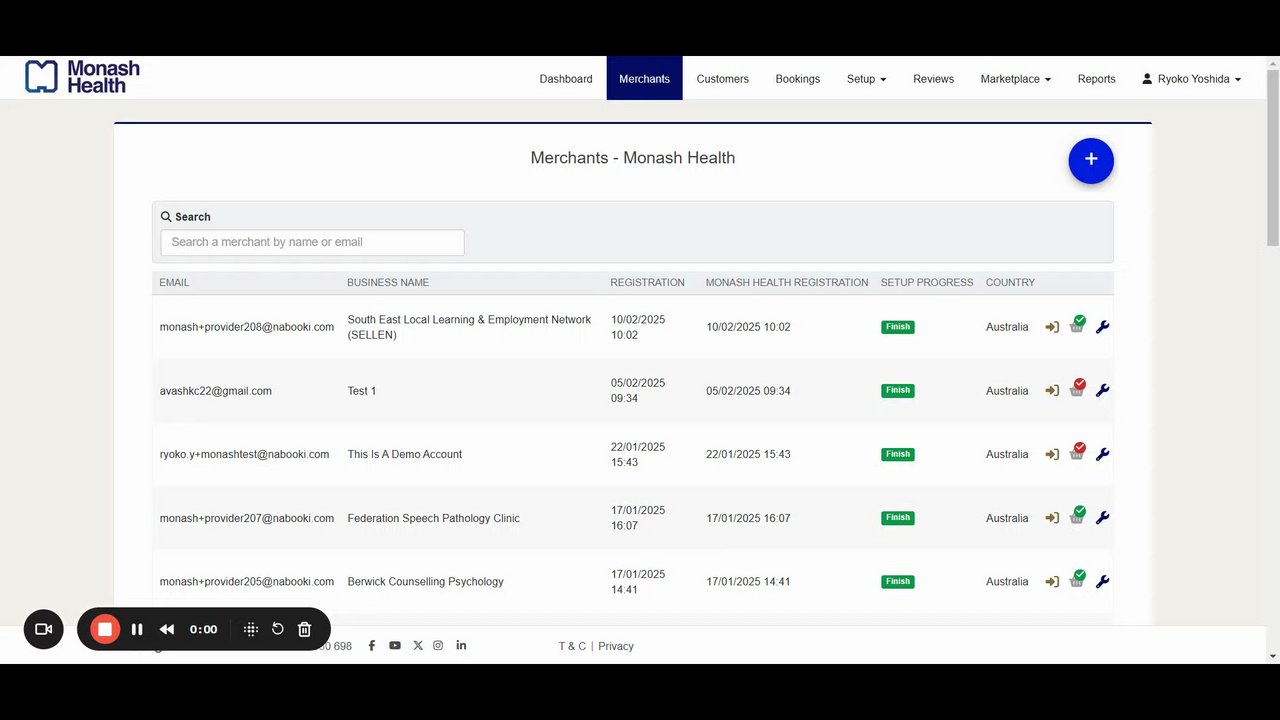The height and width of the screenshot is (720, 1280).
Task: Log in as This Is A Demo Account via its arrow icon
Action: pyautogui.click(x=1052, y=454)
